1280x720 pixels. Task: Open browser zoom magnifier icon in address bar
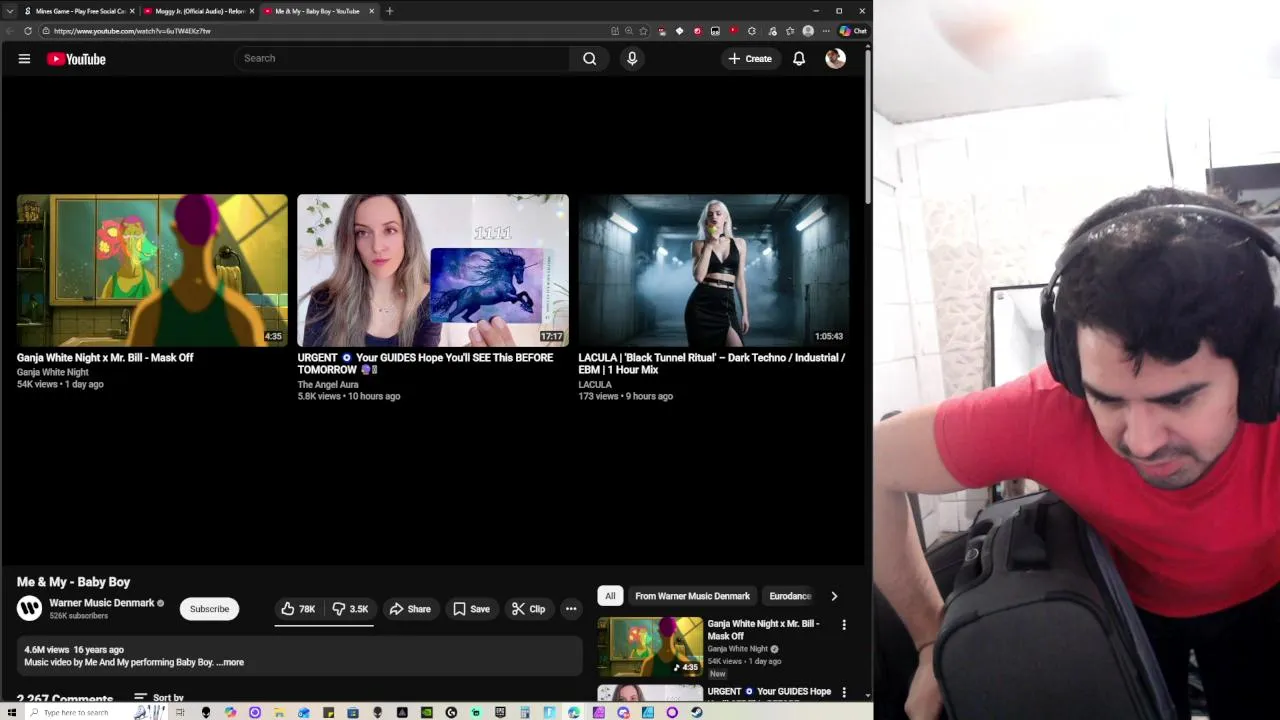click(x=629, y=31)
